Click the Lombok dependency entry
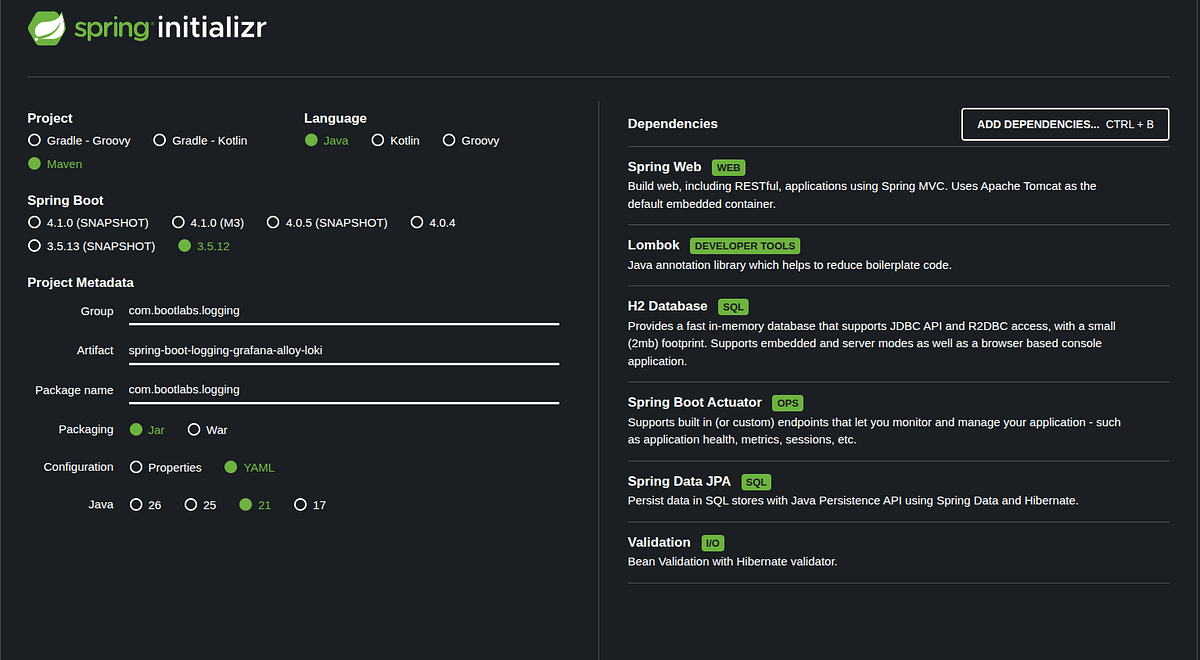Screen dimensions: 1200x660 point(898,254)
